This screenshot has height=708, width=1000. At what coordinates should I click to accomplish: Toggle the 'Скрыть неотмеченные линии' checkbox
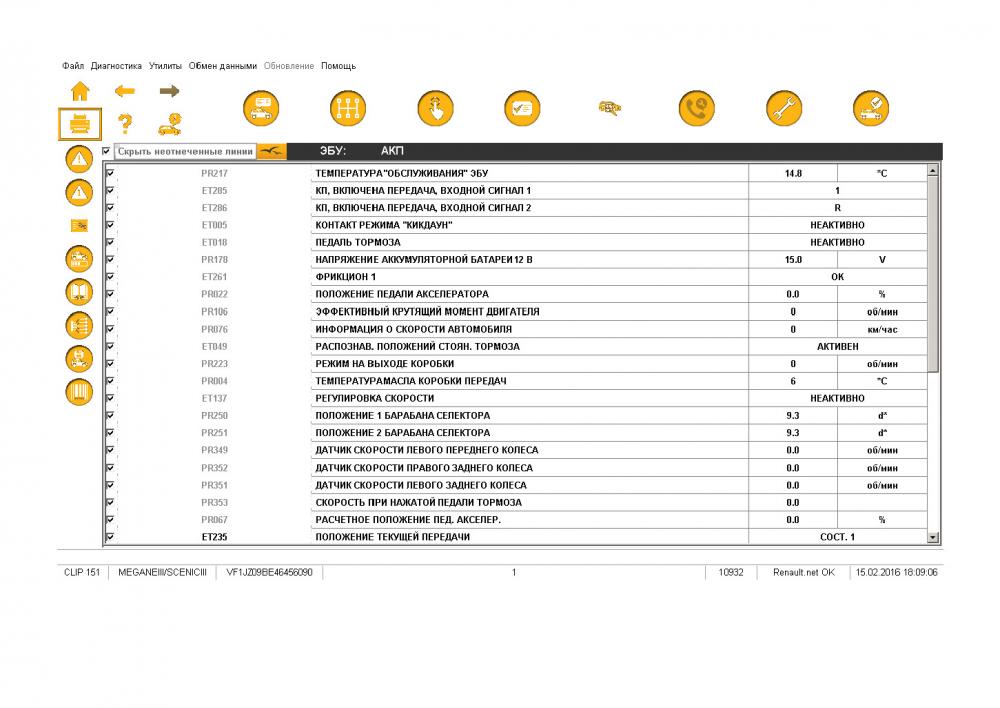click(106, 151)
